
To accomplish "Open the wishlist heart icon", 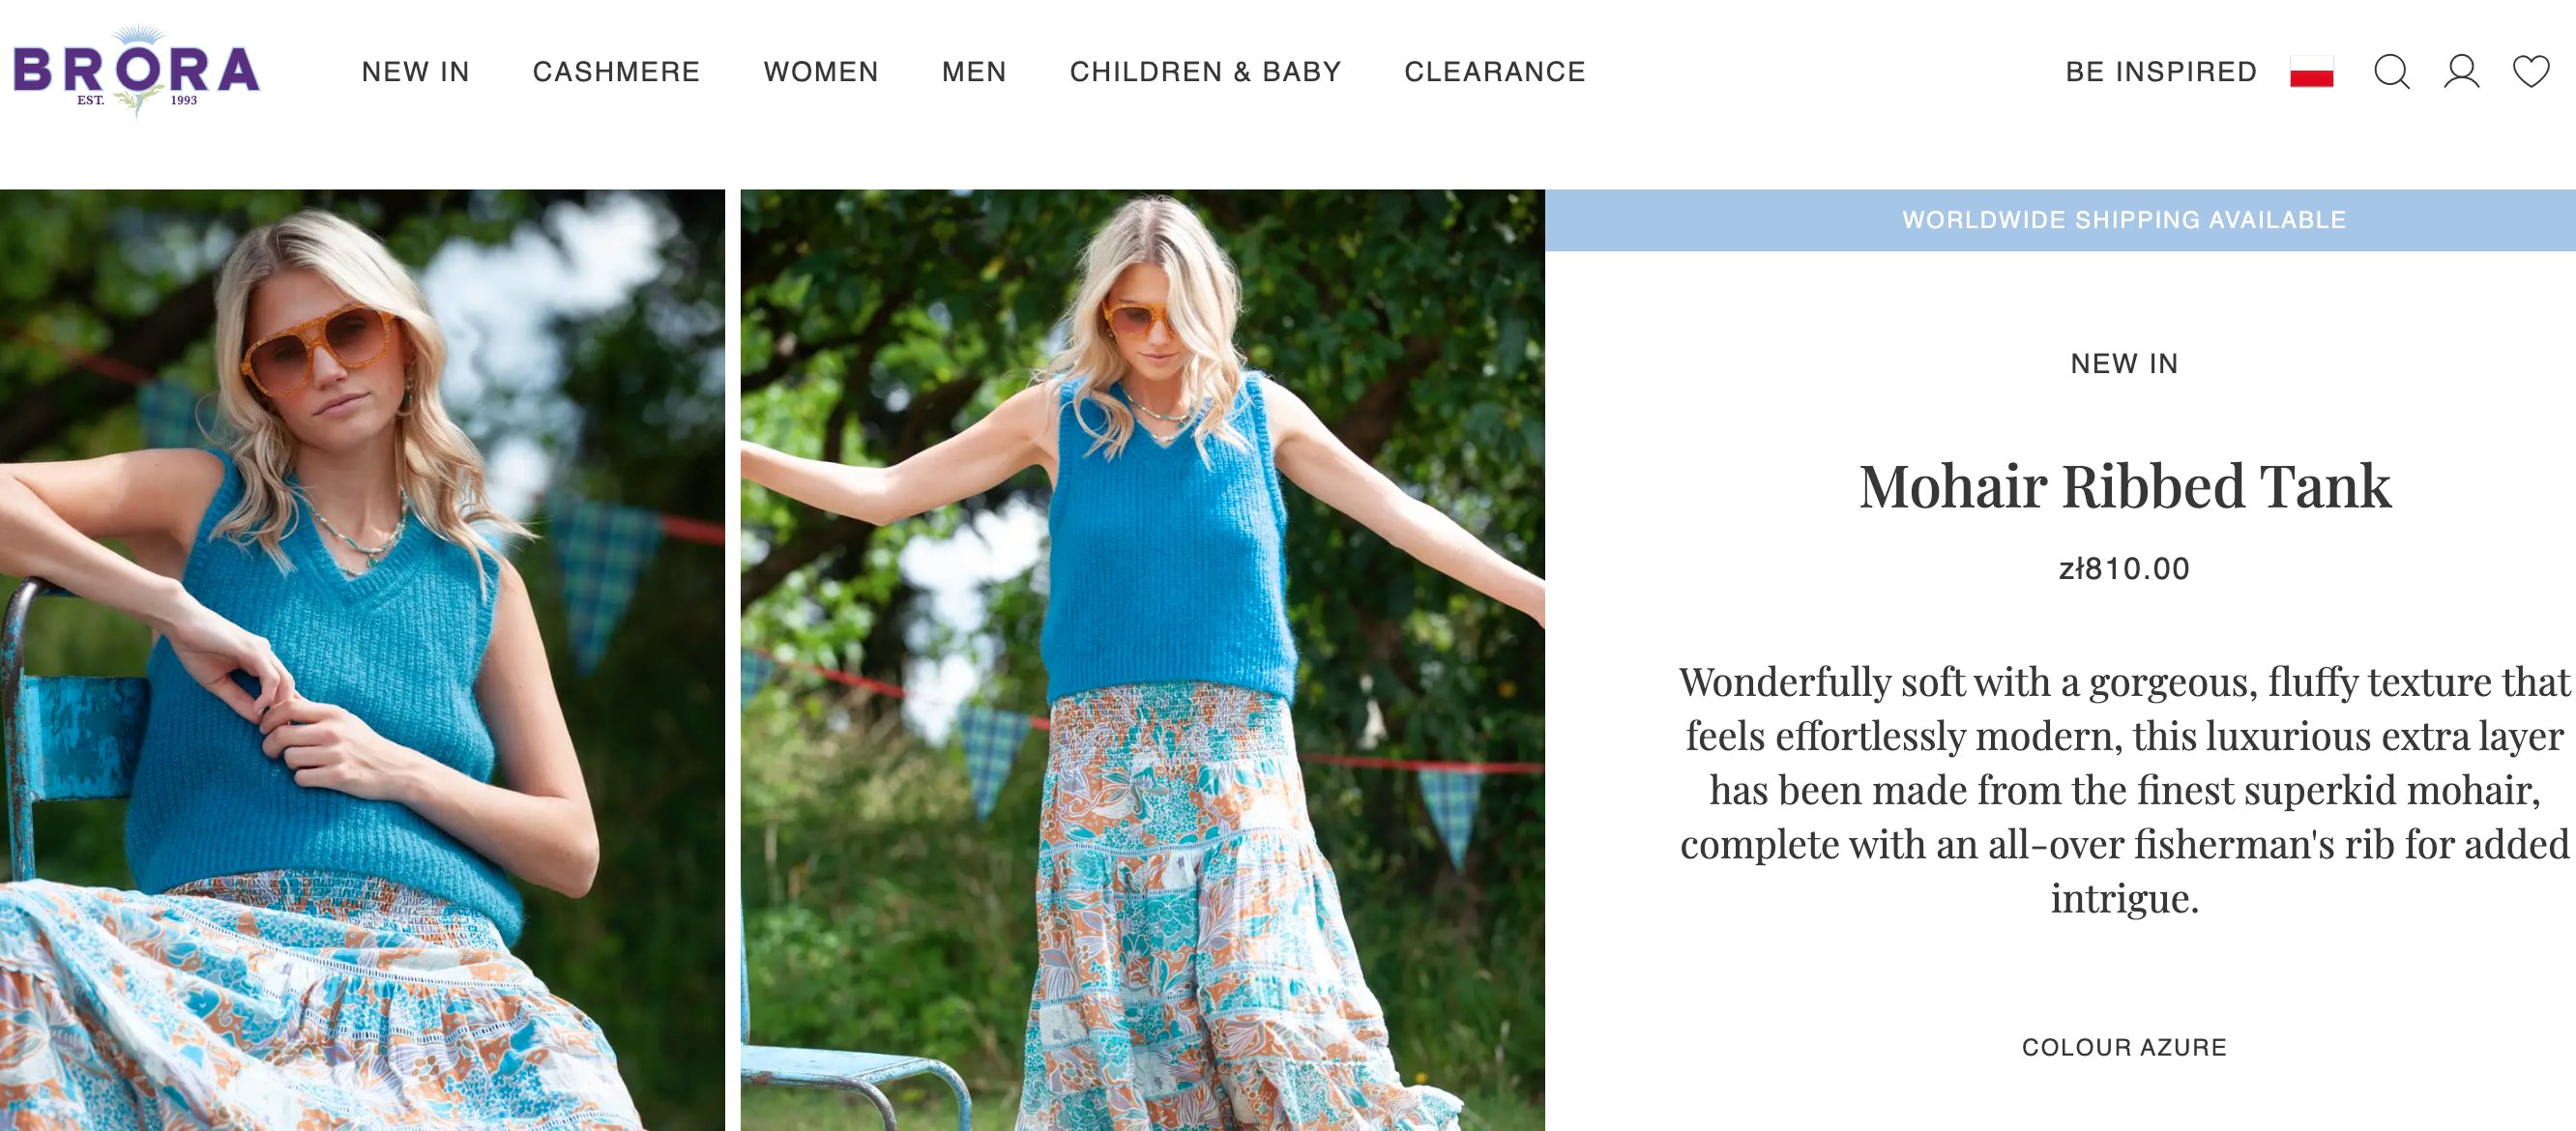I will [2531, 72].
